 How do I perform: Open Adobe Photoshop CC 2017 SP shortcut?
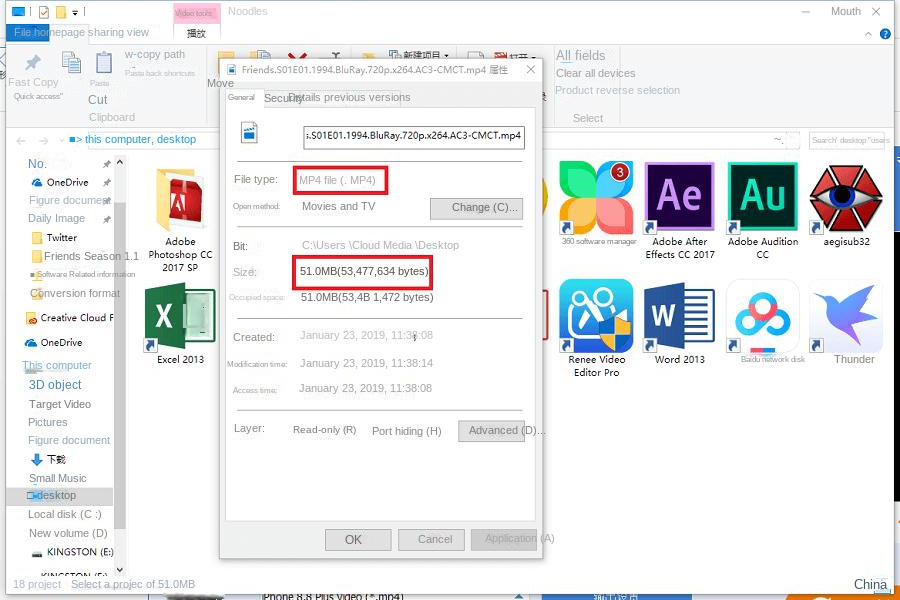(180, 220)
